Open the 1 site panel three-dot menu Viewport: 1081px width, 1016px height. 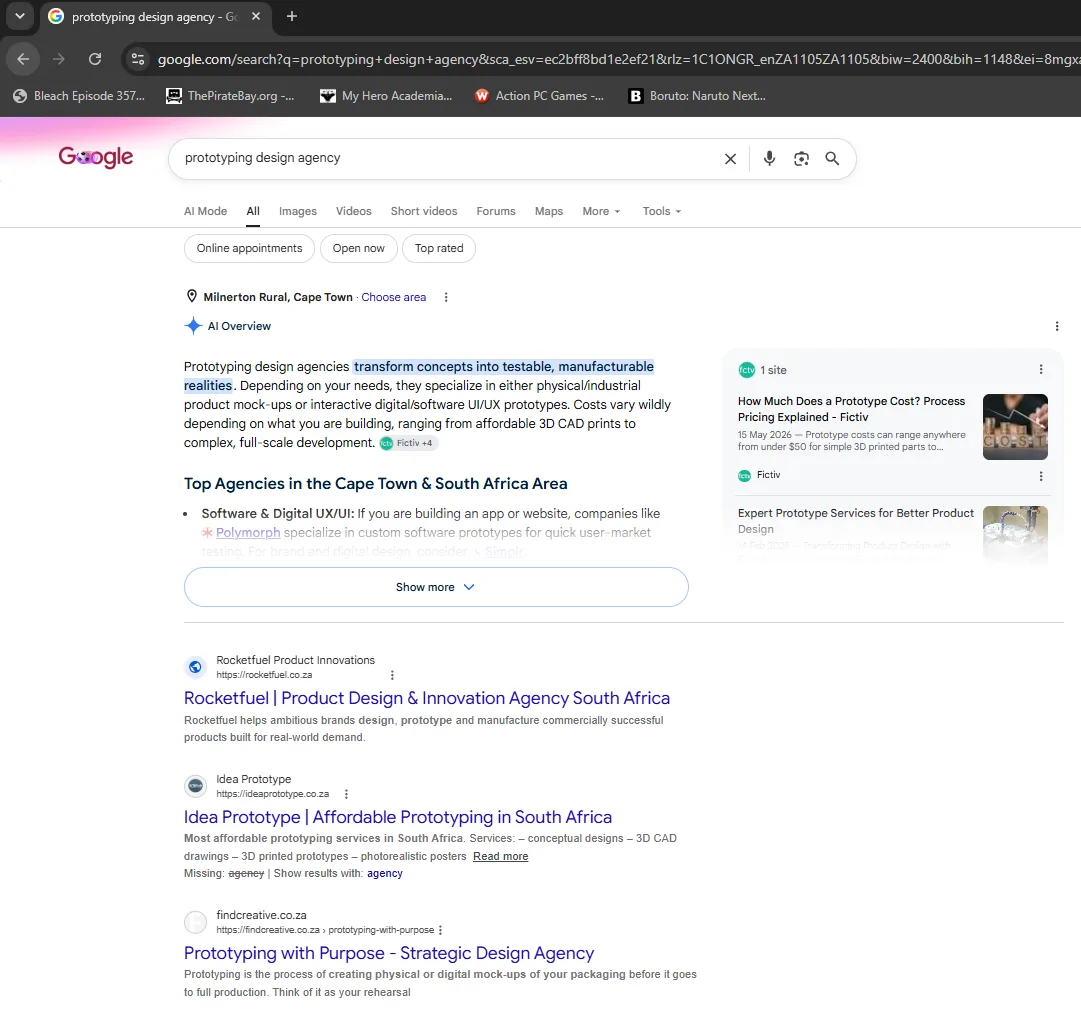point(1040,369)
